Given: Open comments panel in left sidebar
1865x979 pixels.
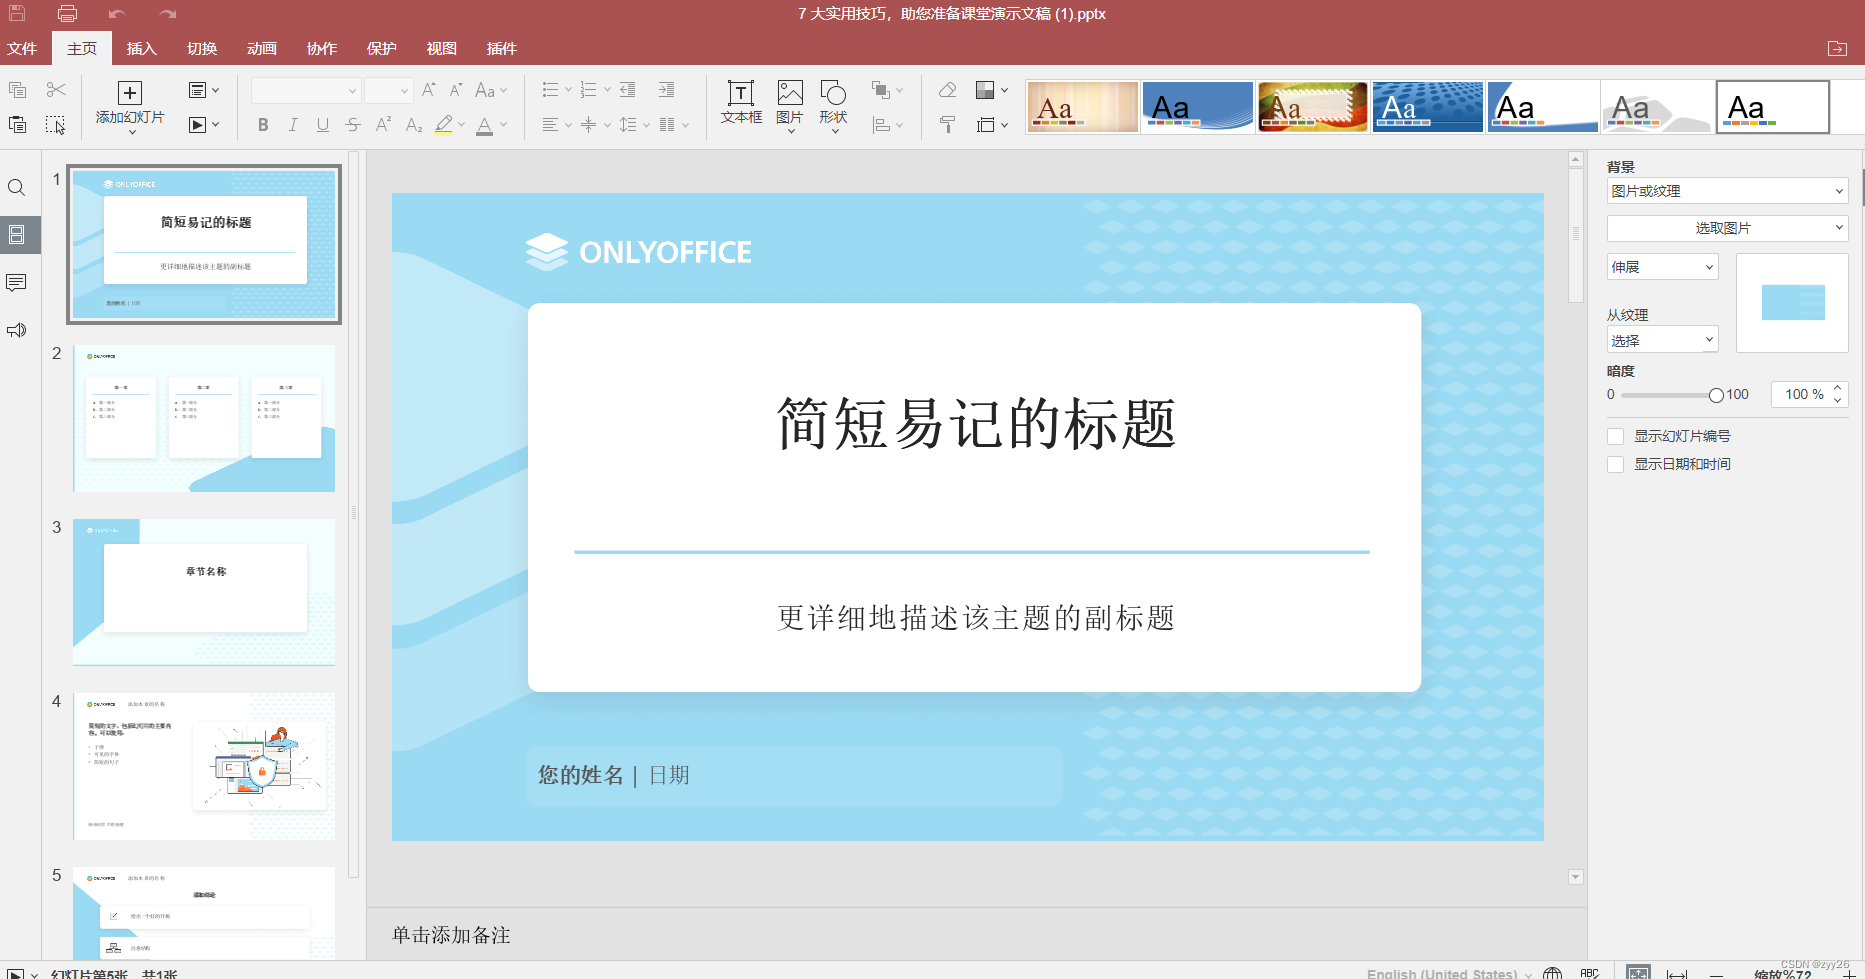Looking at the screenshot, I should [x=17, y=283].
